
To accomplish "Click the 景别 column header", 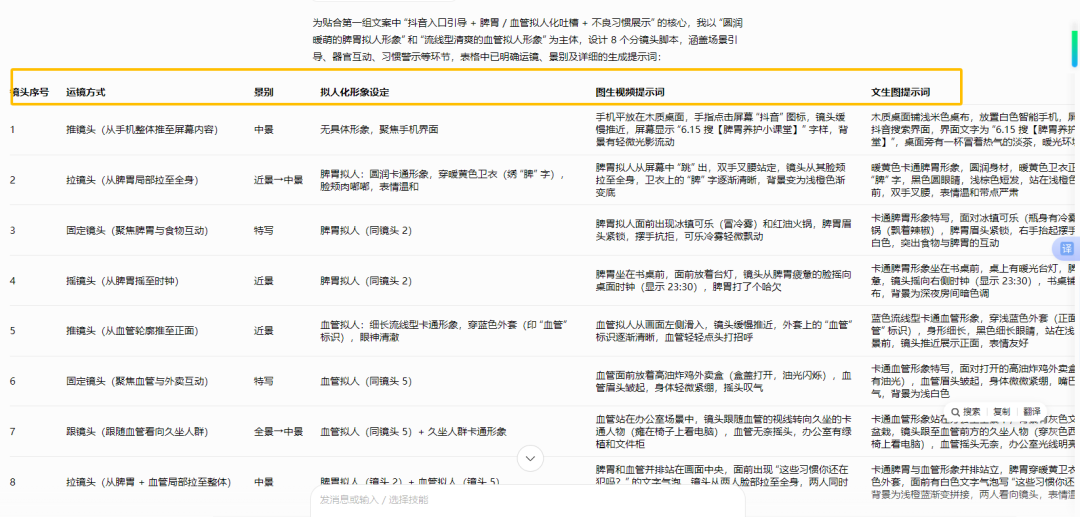I will pyautogui.click(x=264, y=92).
